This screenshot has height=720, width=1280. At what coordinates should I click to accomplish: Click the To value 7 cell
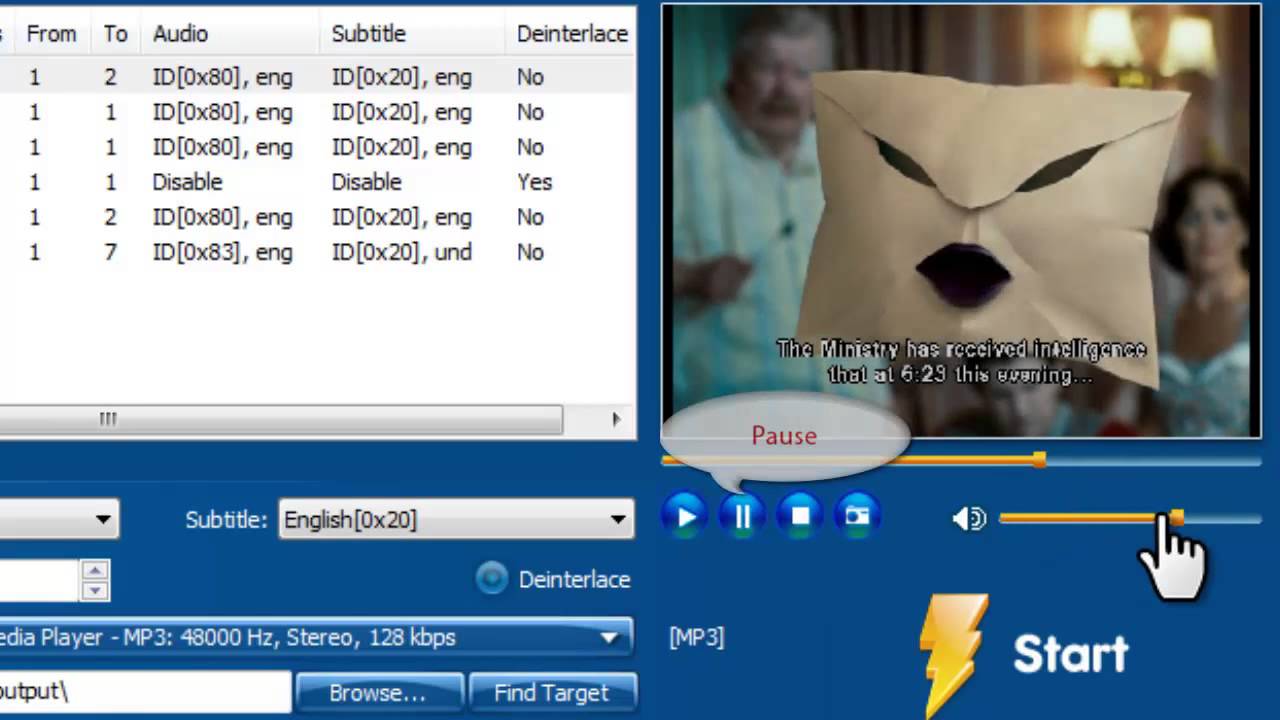(110, 252)
